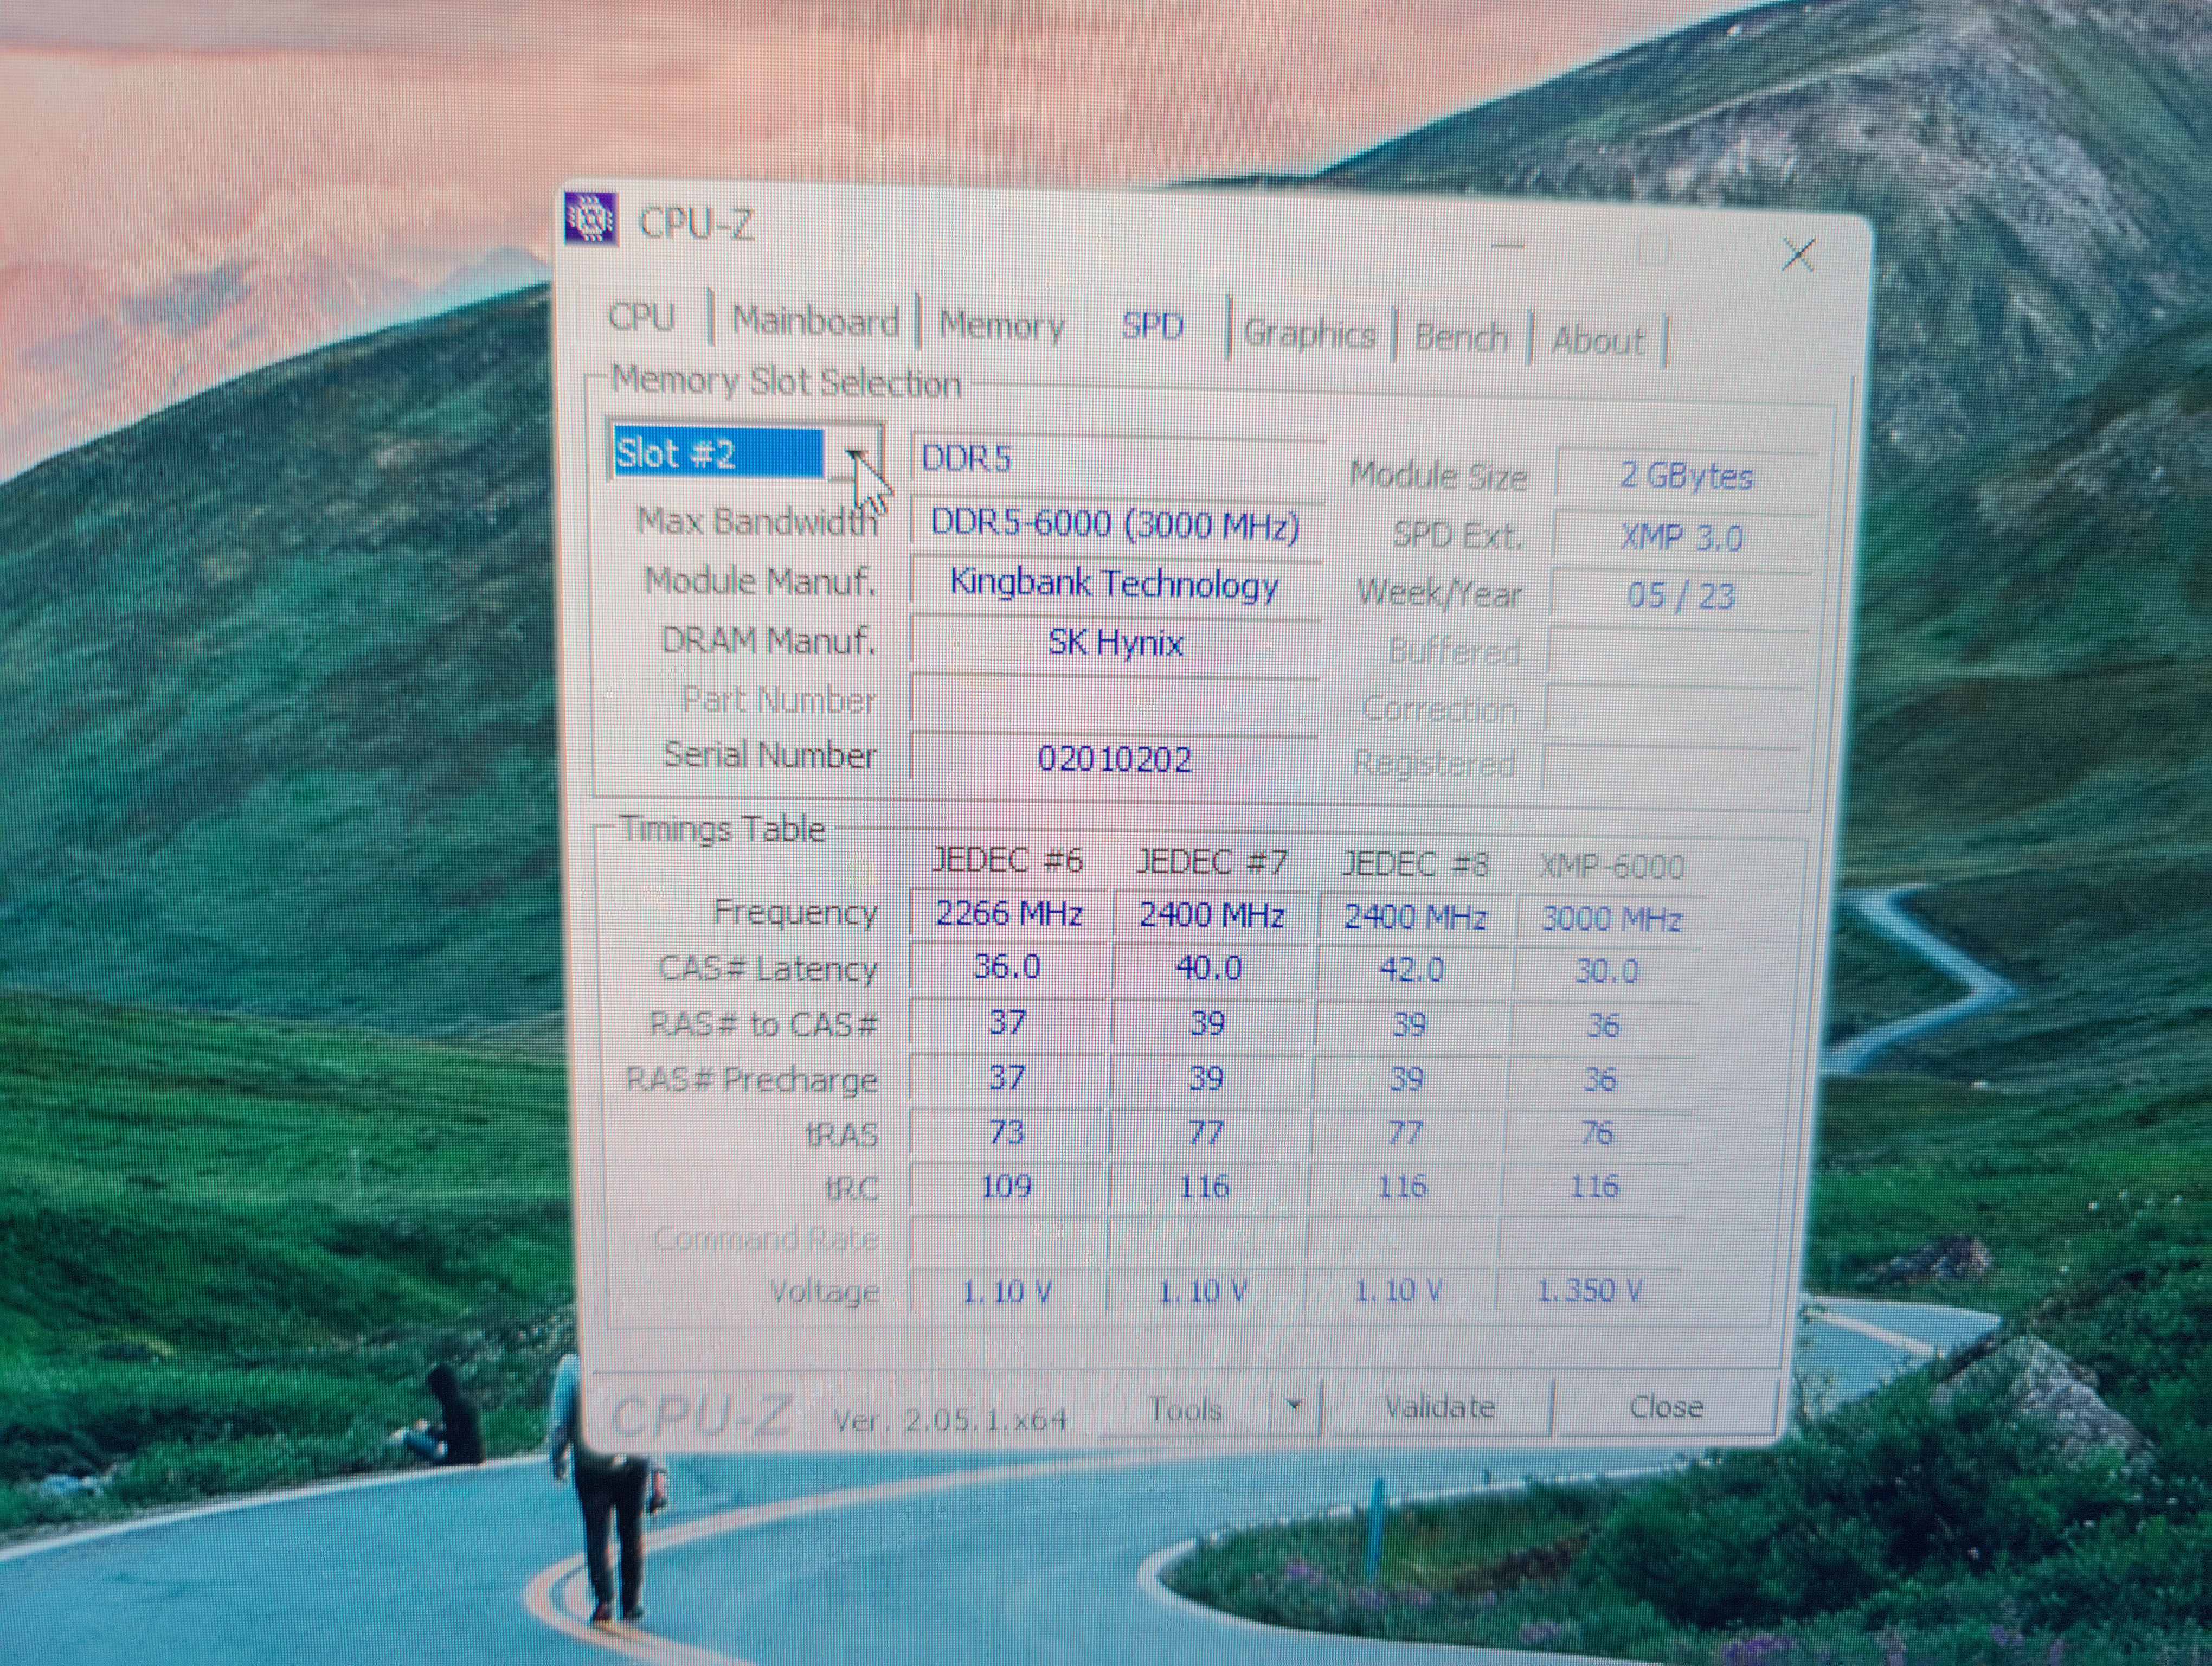The width and height of the screenshot is (2212, 1666).
Task: Open the Bench tab
Action: tap(1460, 338)
